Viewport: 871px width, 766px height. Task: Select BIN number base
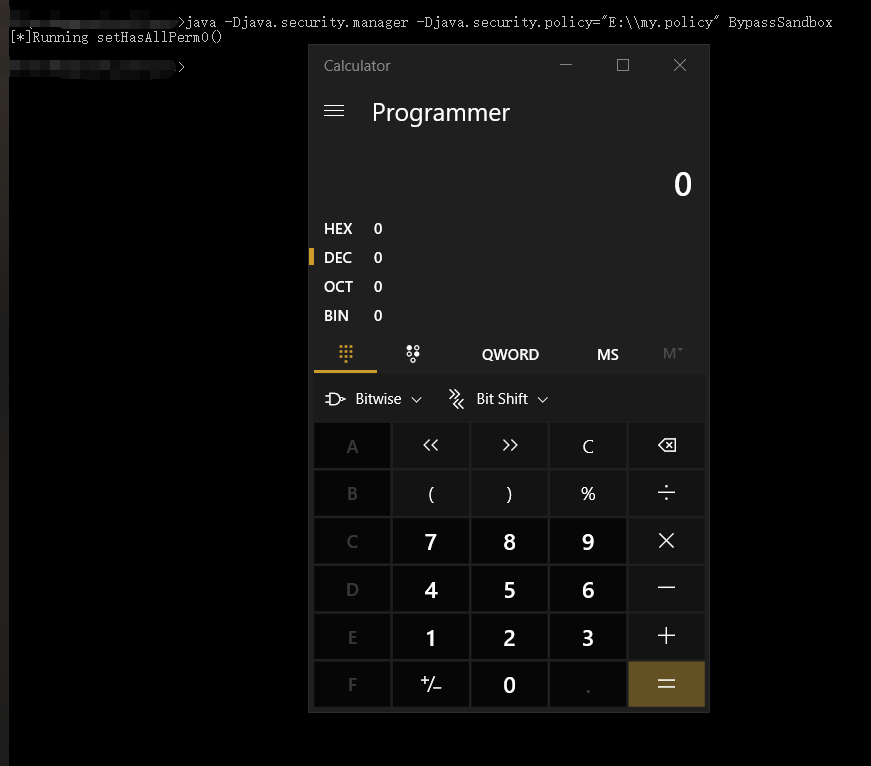pos(339,316)
